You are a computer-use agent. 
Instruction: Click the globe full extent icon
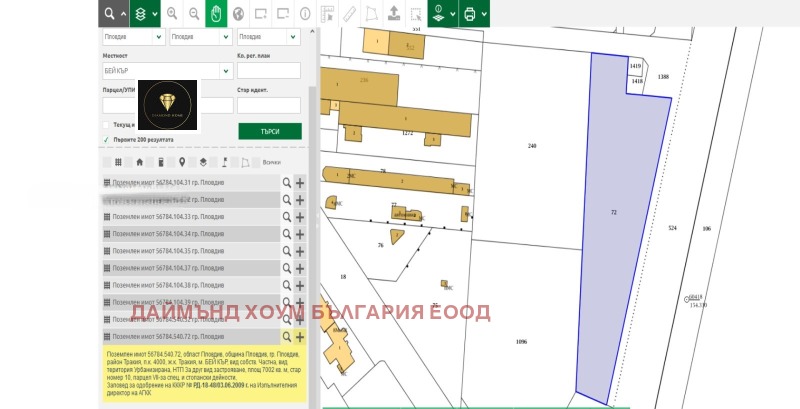pyautogui.click(x=238, y=14)
